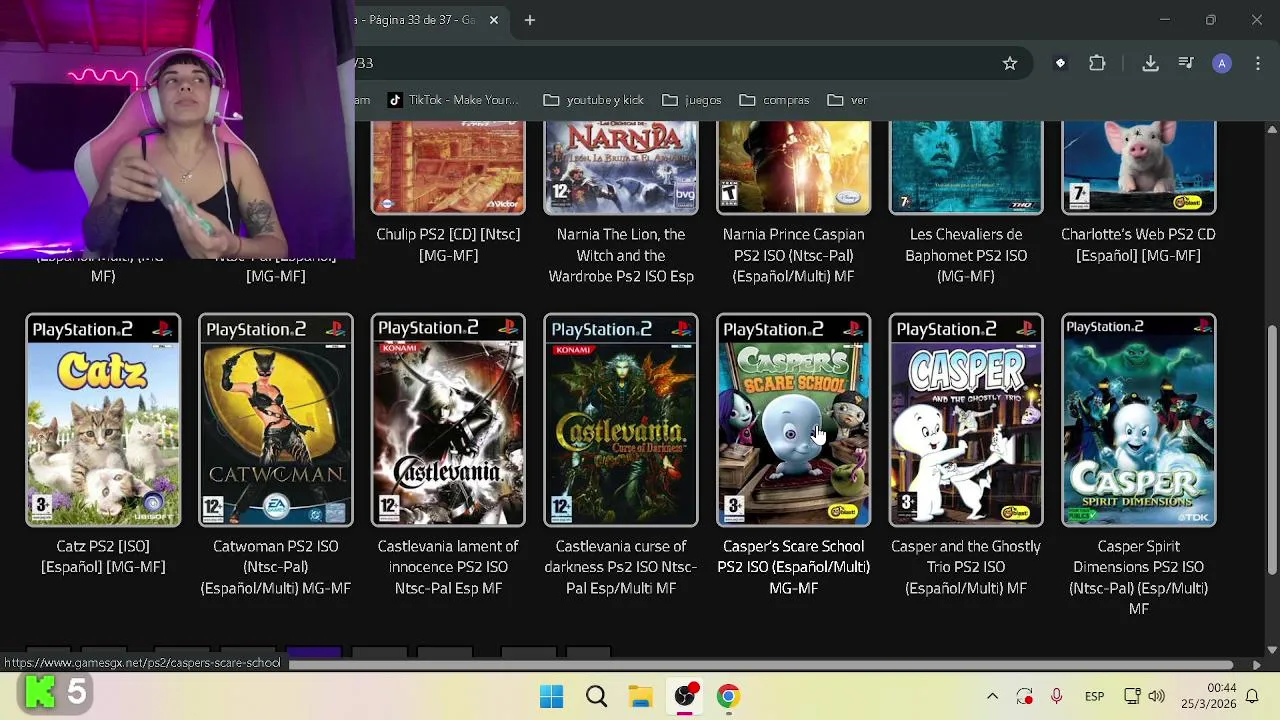Open the Chrome three-dot menu

(1257, 63)
